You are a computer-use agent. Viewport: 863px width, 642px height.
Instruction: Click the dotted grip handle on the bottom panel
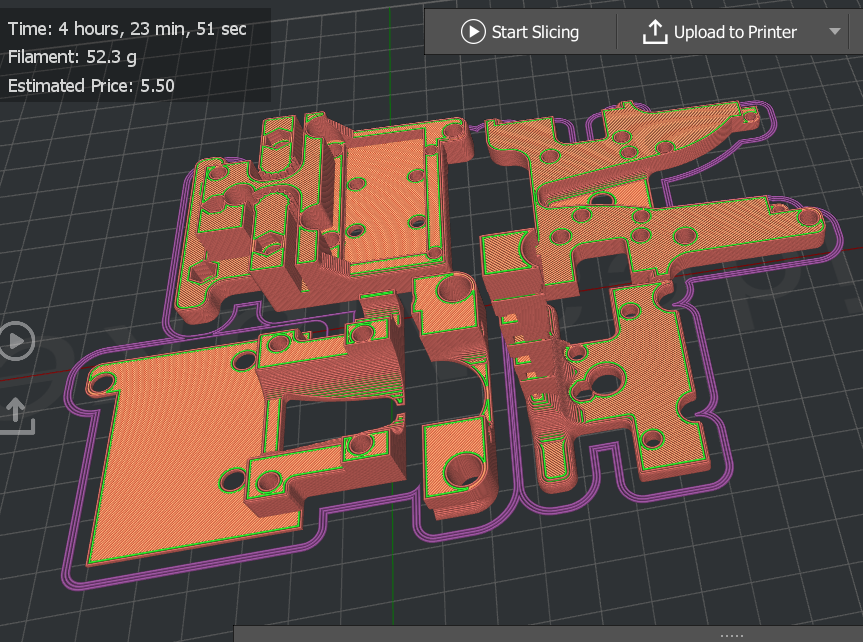coord(731,635)
